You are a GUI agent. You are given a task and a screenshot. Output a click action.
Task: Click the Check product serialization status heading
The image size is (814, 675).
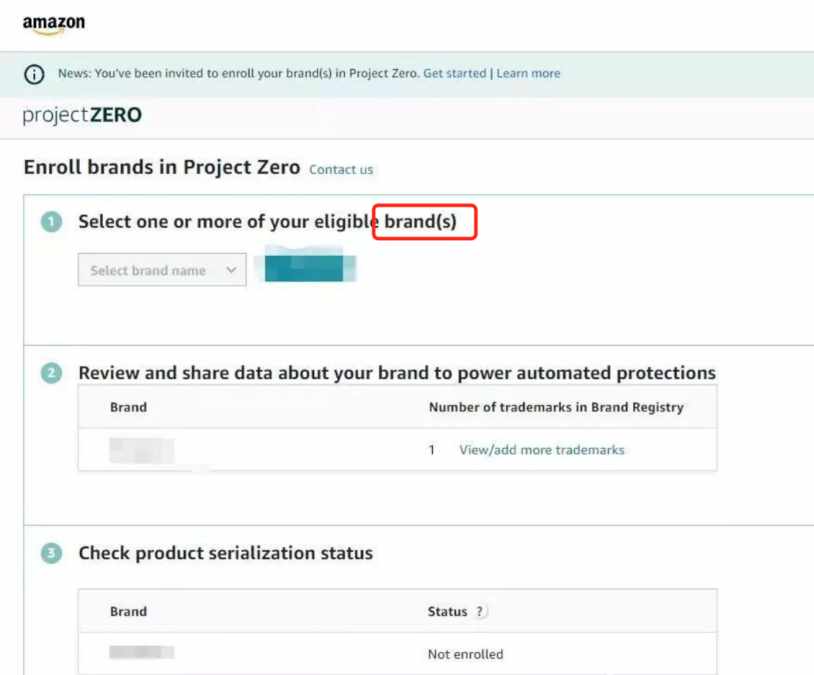225,553
